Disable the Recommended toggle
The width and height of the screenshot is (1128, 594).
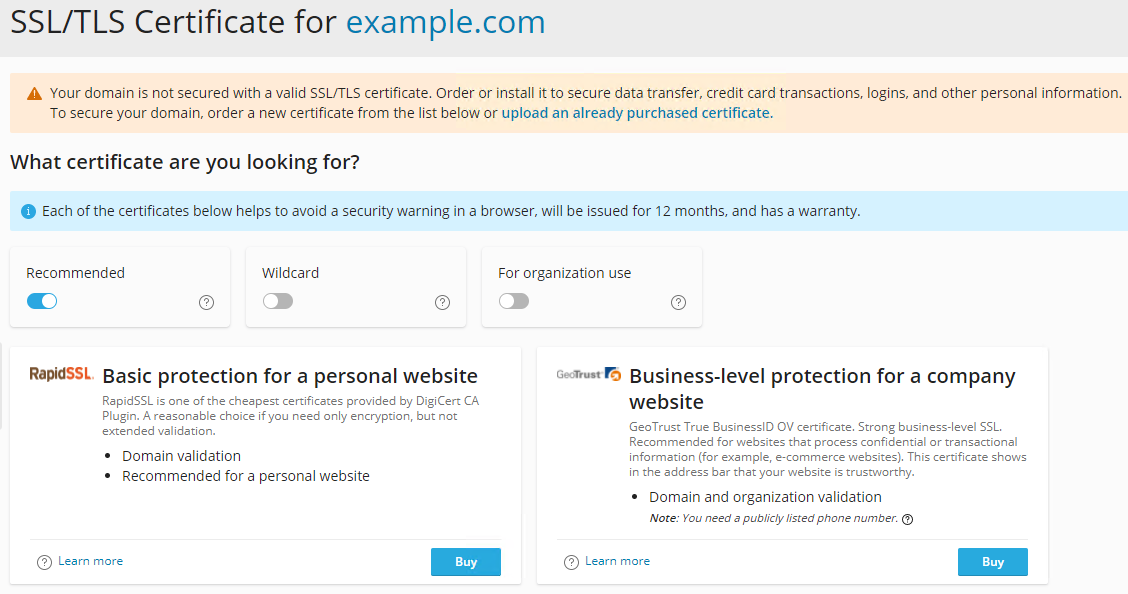coord(42,301)
